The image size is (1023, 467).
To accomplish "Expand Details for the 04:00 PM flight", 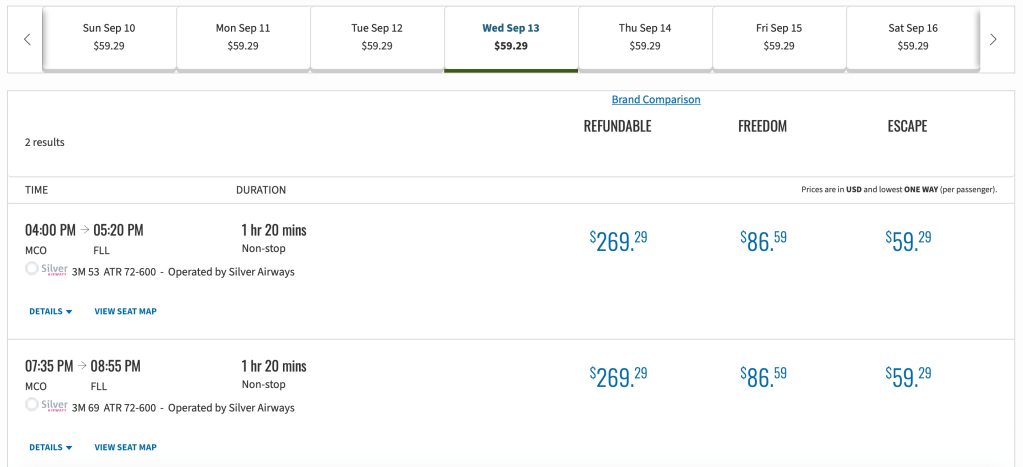I will coord(51,311).
